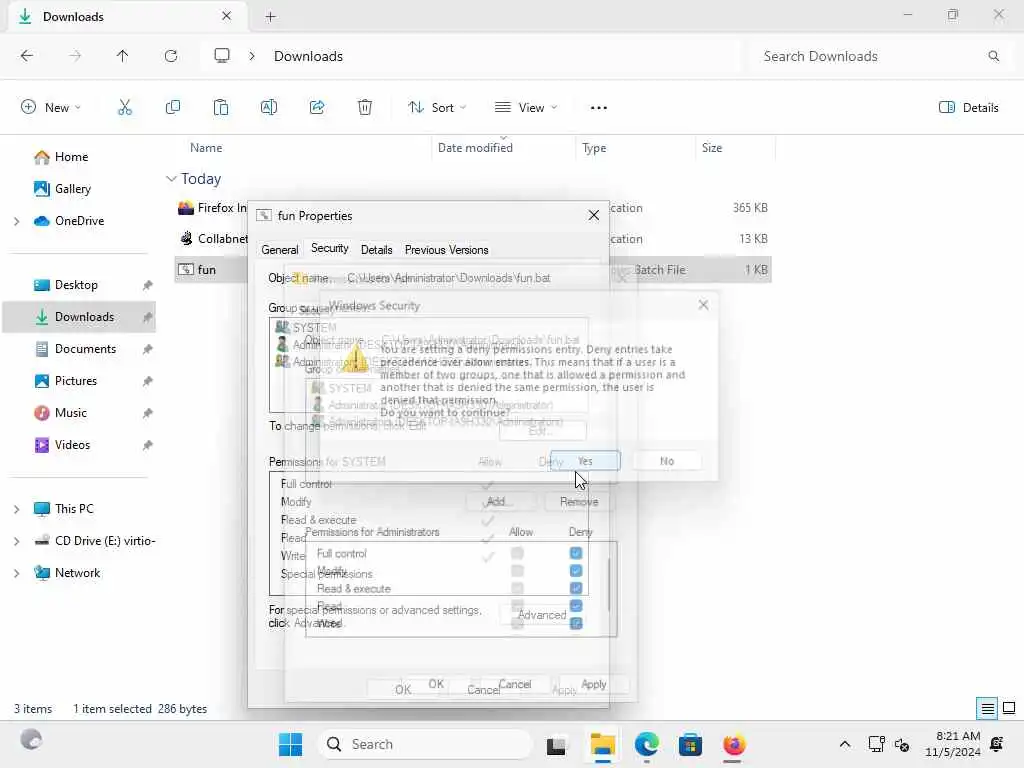Image resolution: width=1024 pixels, height=768 pixels.
Task: Click the muted volume icon in tray
Action: tap(902, 744)
